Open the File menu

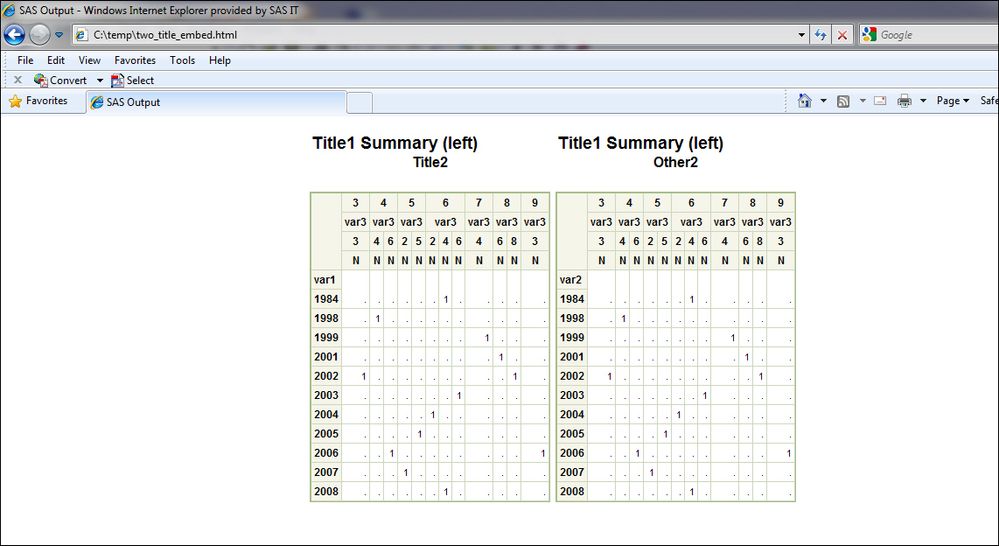[25, 60]
